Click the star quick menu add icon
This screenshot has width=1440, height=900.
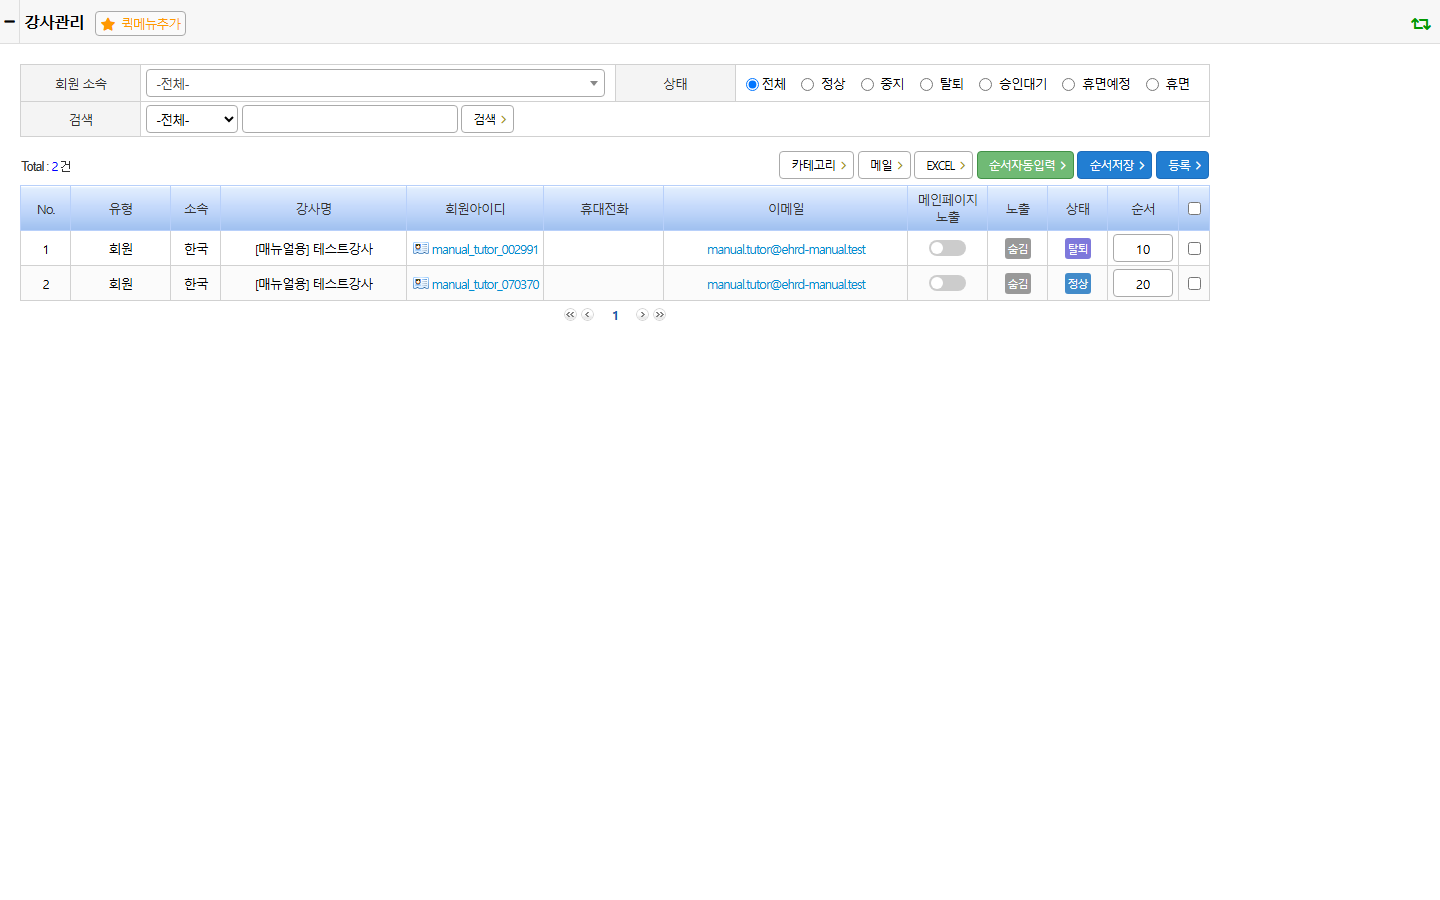point(108,24)
